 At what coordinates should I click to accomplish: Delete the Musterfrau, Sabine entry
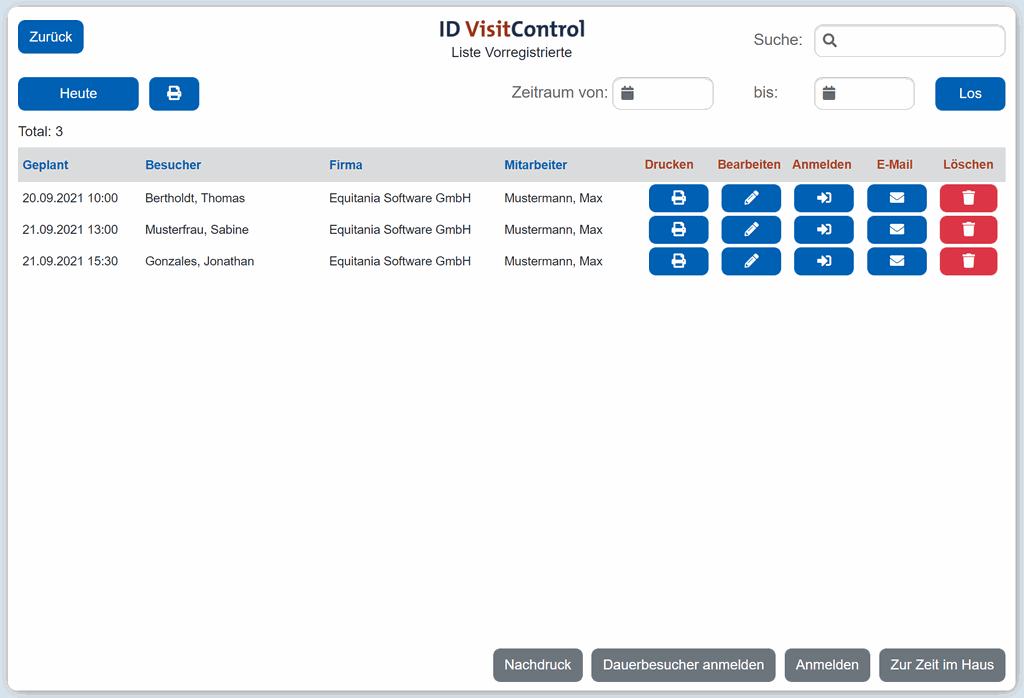(968, 230)
